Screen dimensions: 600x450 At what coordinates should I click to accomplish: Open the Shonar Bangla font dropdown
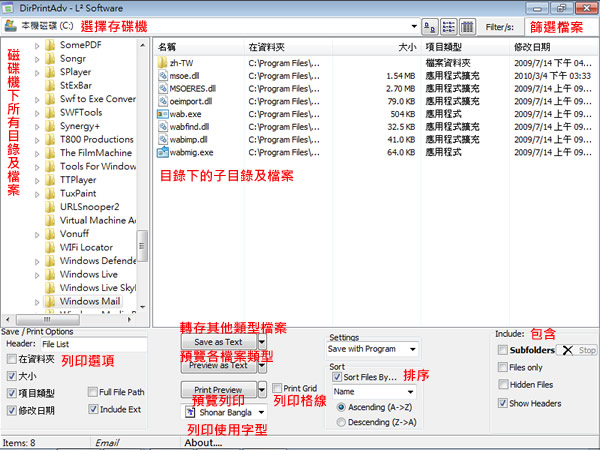[261, 412]
